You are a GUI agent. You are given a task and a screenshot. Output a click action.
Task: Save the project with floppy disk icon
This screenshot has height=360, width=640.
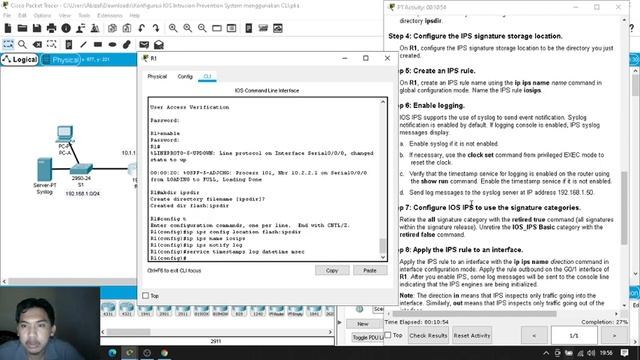pyautogui.click(x=37, y=28)
